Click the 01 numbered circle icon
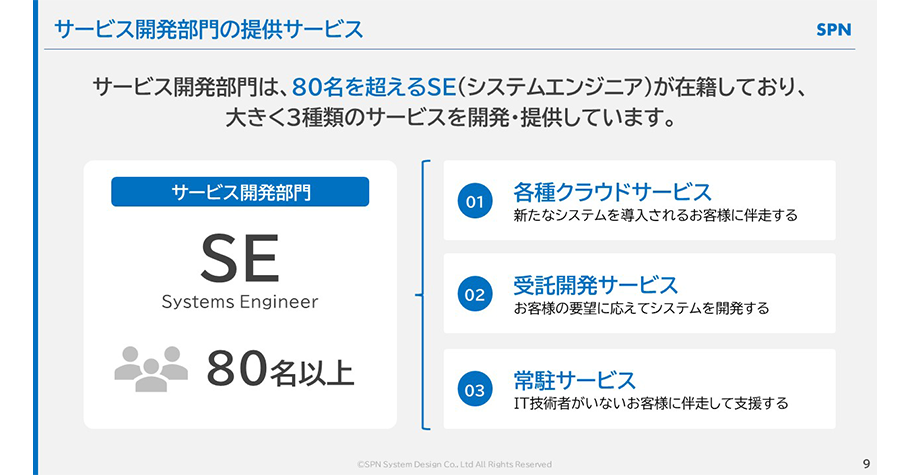 coord(475,202)
